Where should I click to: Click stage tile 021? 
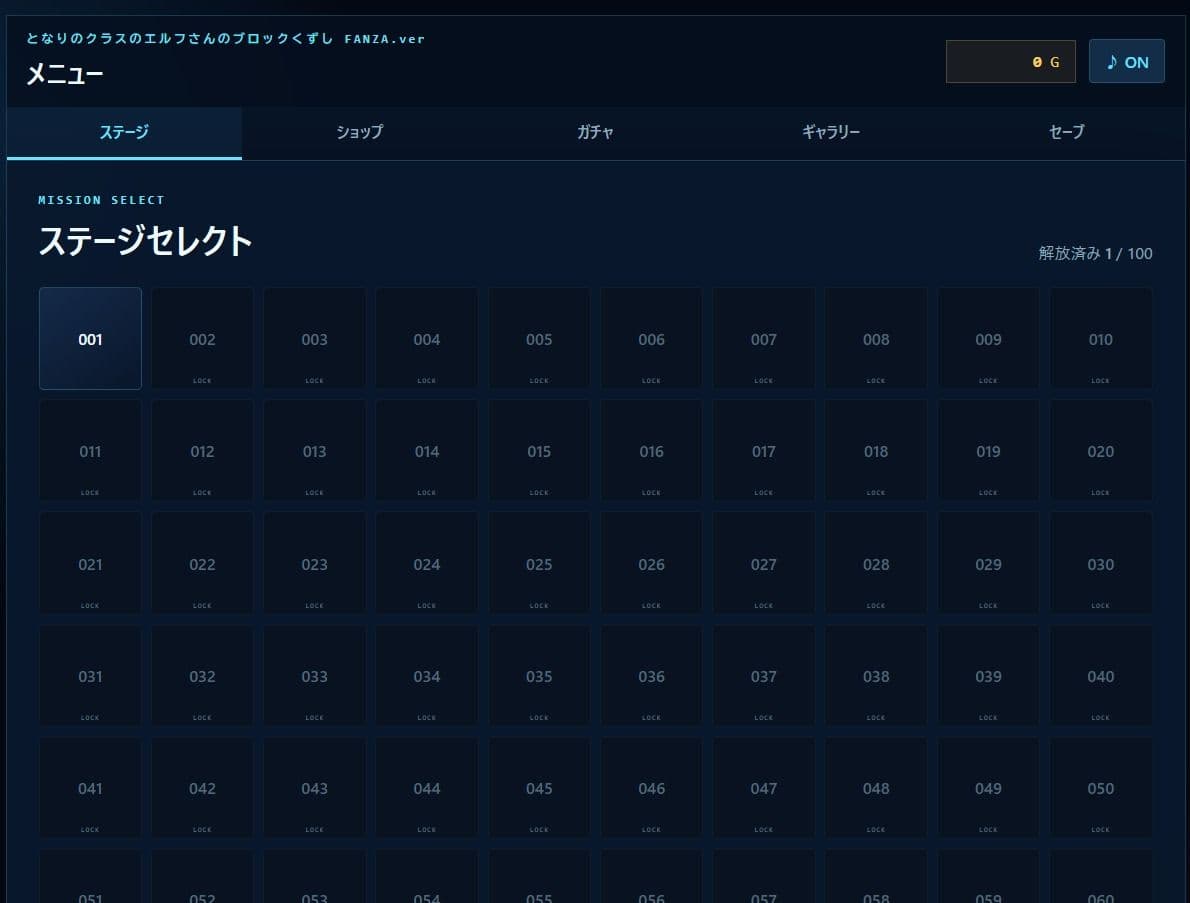click(x=90, y=563)
